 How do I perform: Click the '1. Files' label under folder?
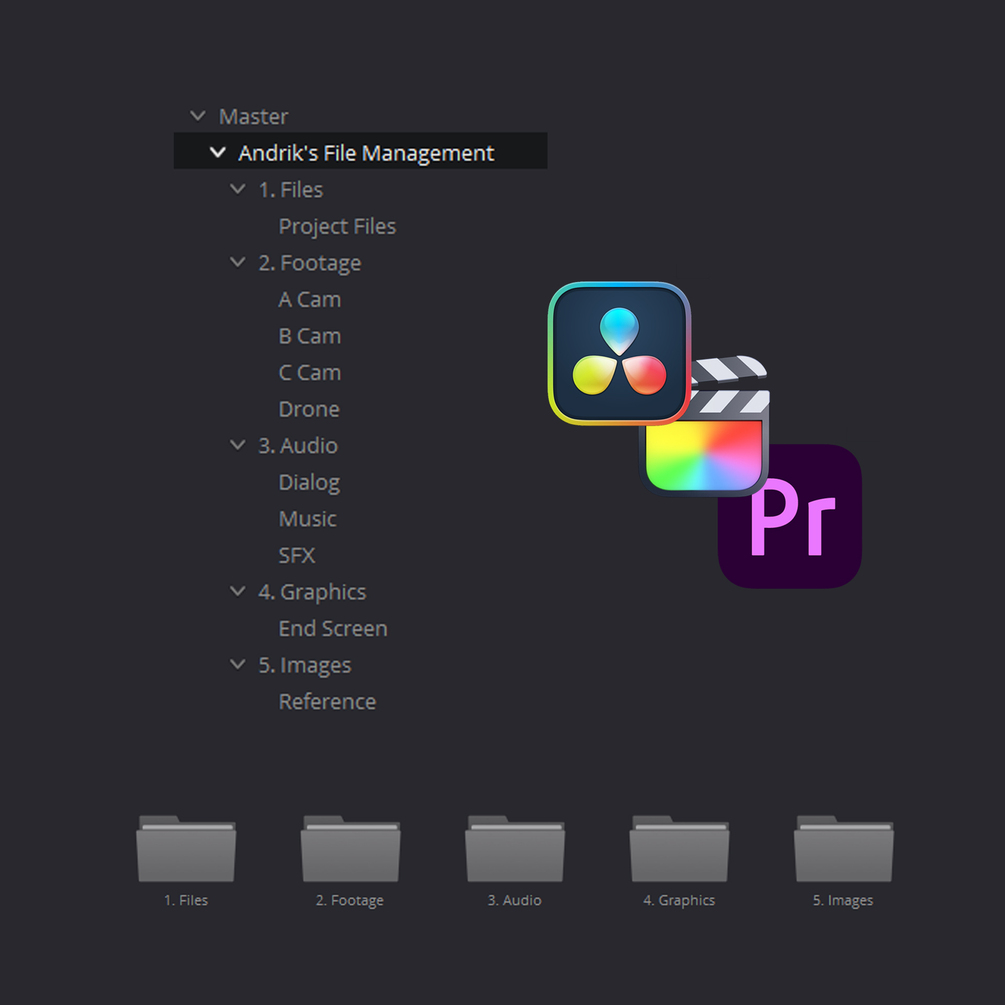coord(186,900)
